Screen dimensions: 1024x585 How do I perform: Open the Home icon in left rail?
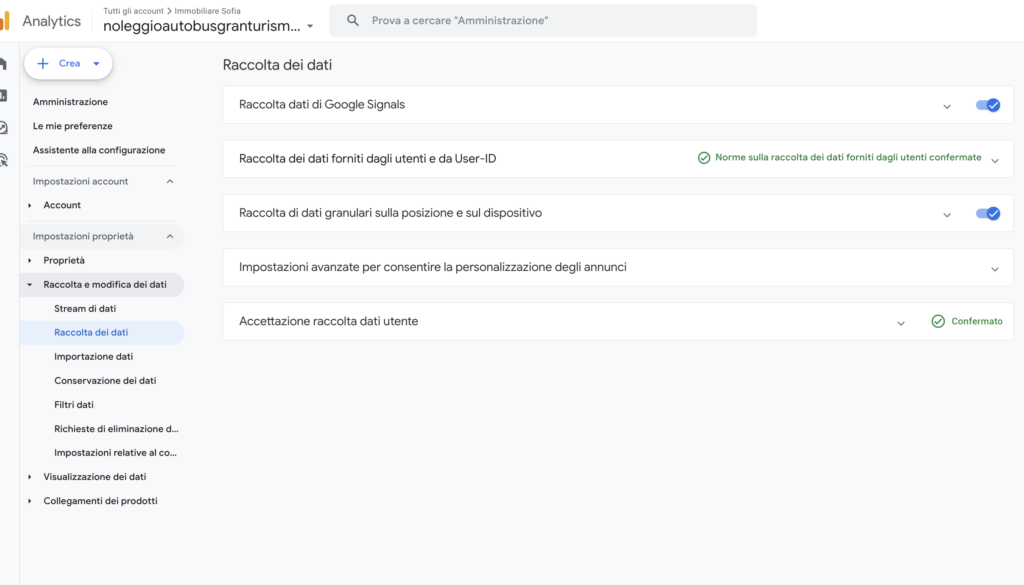4,64
